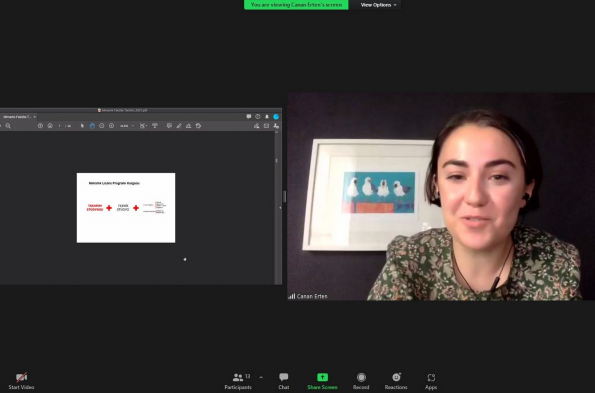
Task: Open the fit page options tool
Action: [x=143, y=126]
